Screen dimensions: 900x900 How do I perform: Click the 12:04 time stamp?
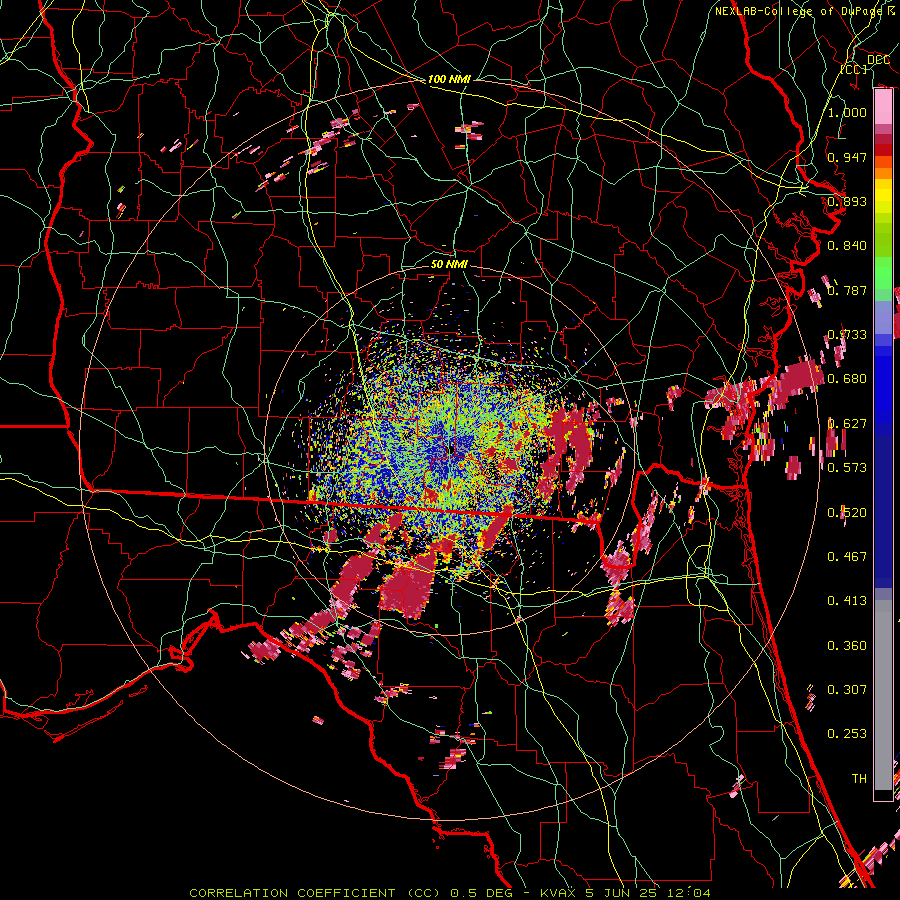688,893
